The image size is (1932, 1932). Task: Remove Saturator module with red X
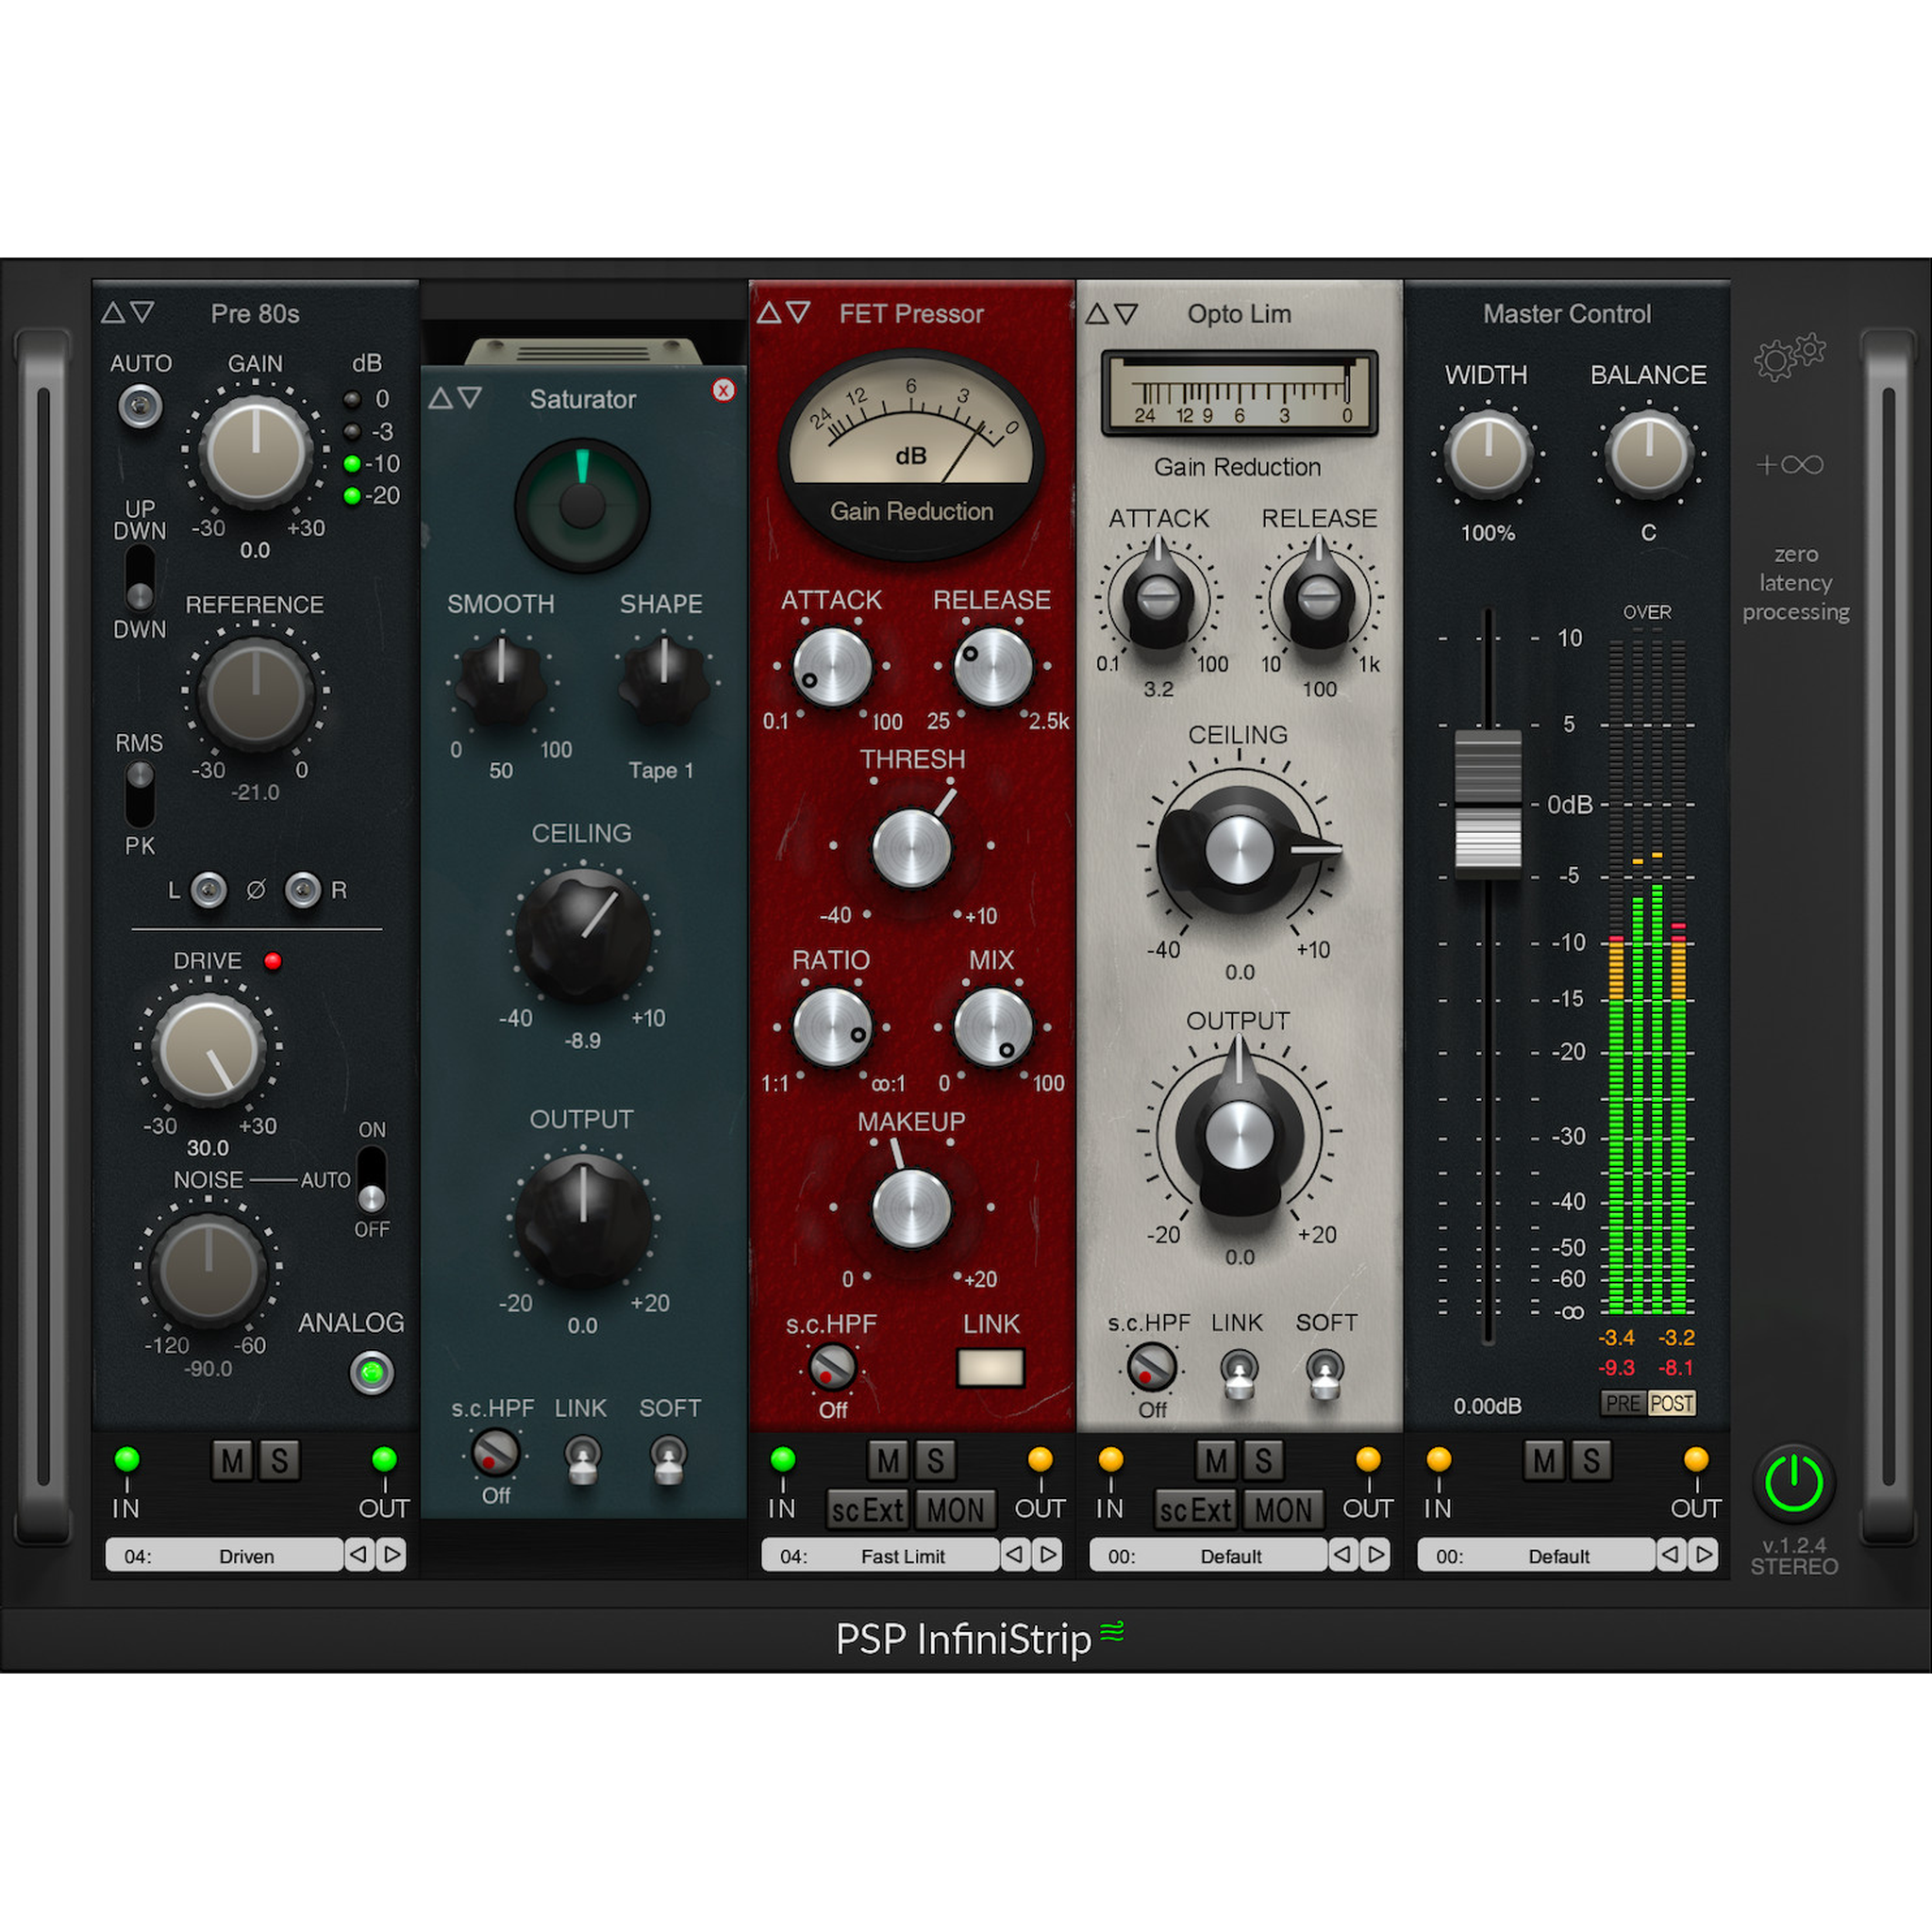click(723, 390)
